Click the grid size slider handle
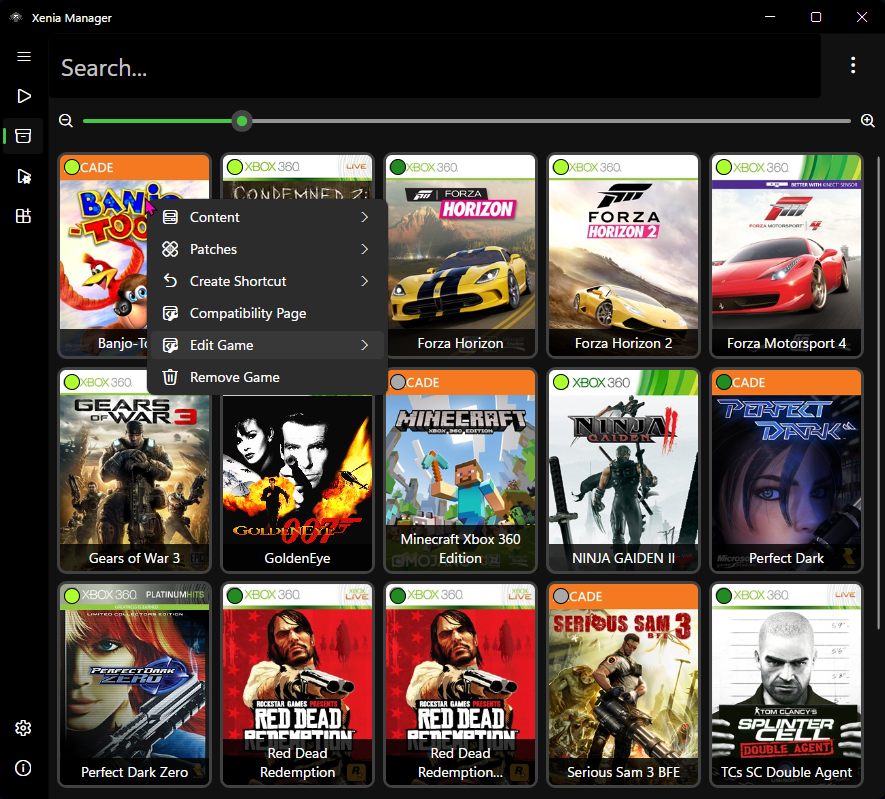 click(x=241, y=120)
